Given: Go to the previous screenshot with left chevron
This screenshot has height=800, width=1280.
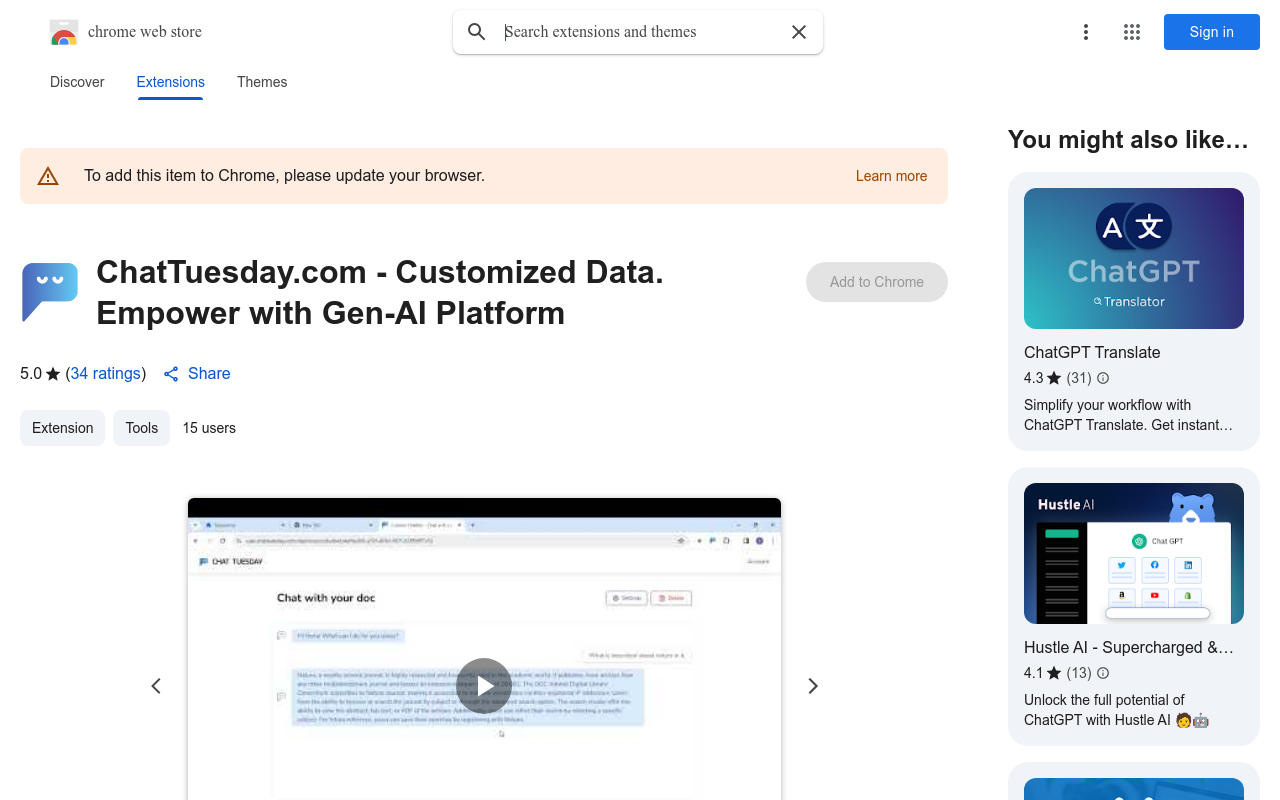Looking at the screenshot, I should click(156, 686).
